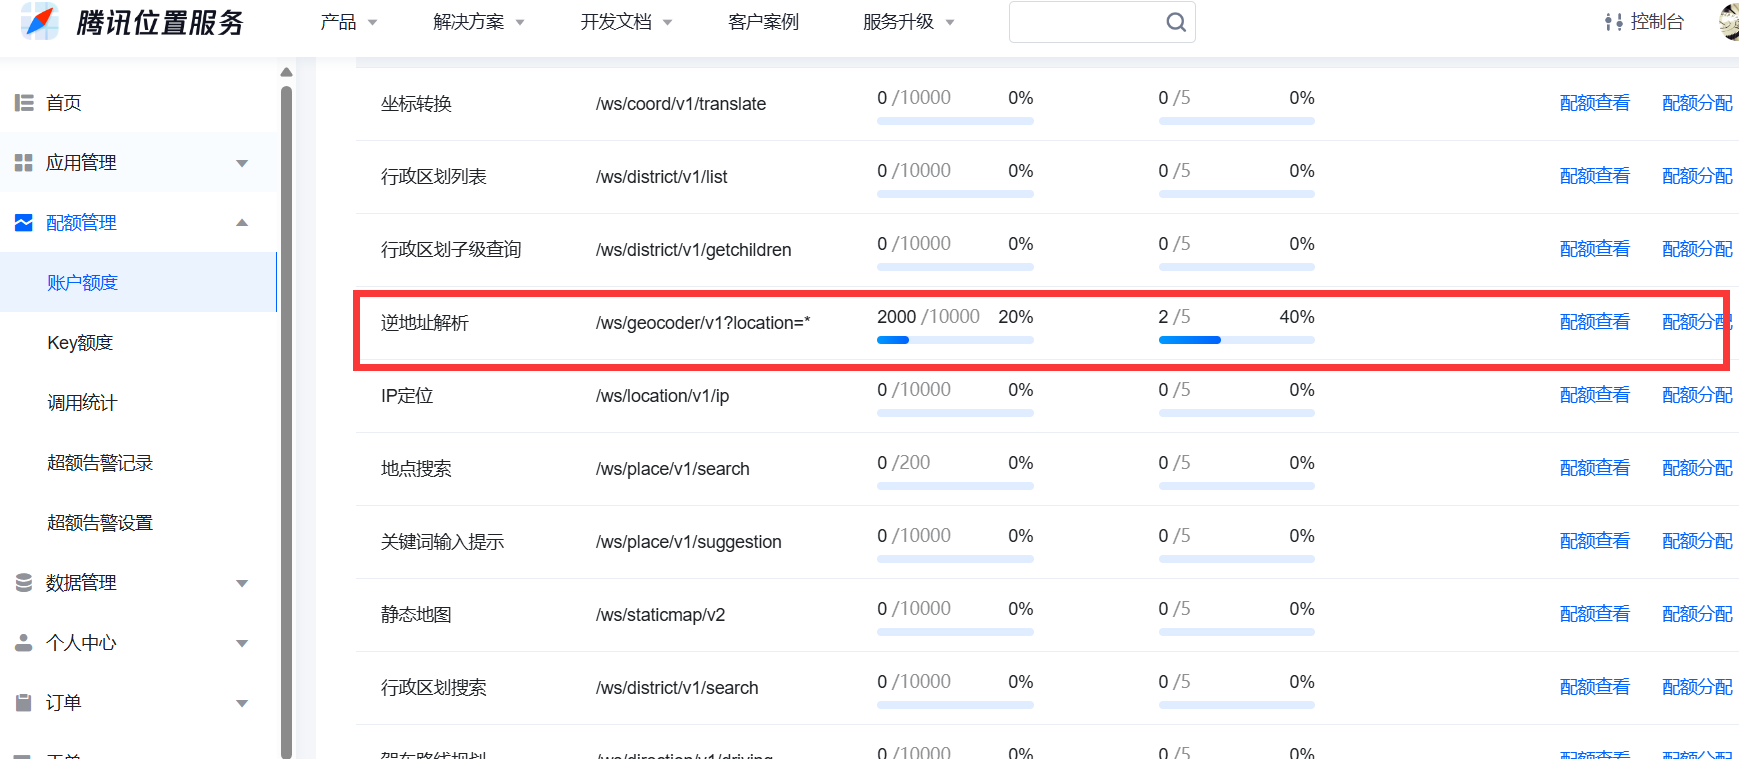Click the 订单 clipboard icon
This screenshot has width=1739, height=759.
click(x=24, y=703)
